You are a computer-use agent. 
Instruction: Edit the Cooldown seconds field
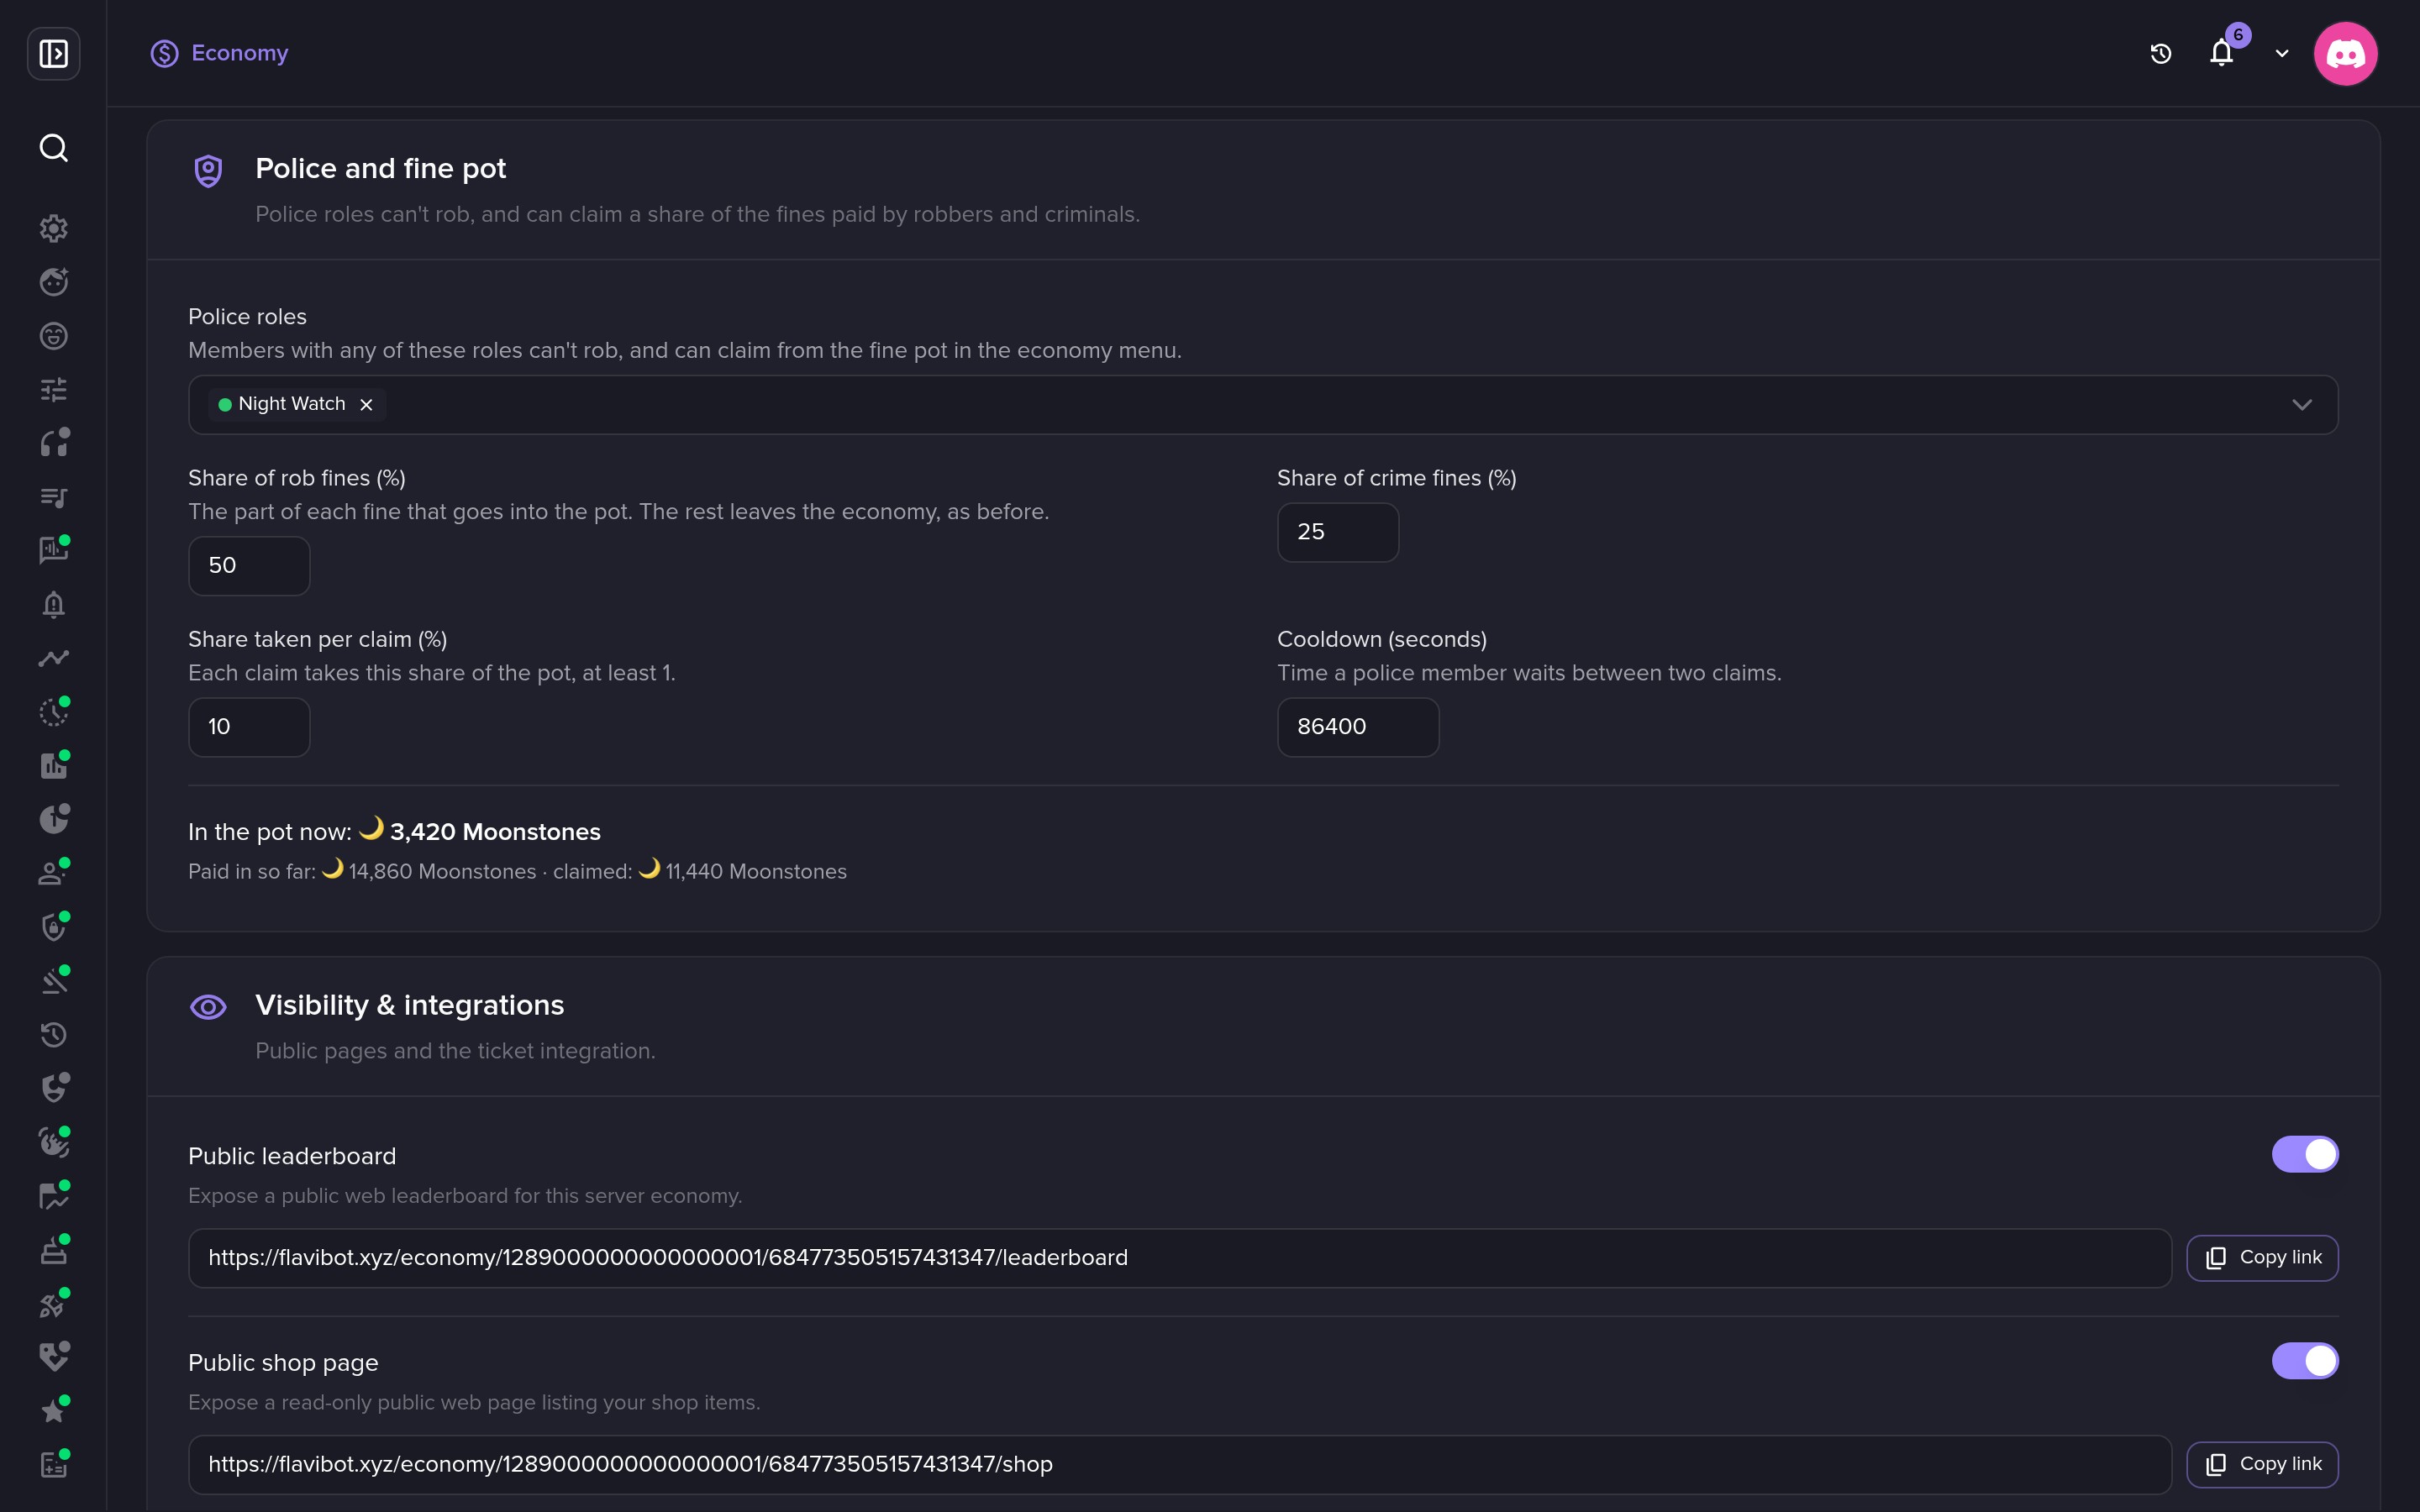tap(1357, 727)
